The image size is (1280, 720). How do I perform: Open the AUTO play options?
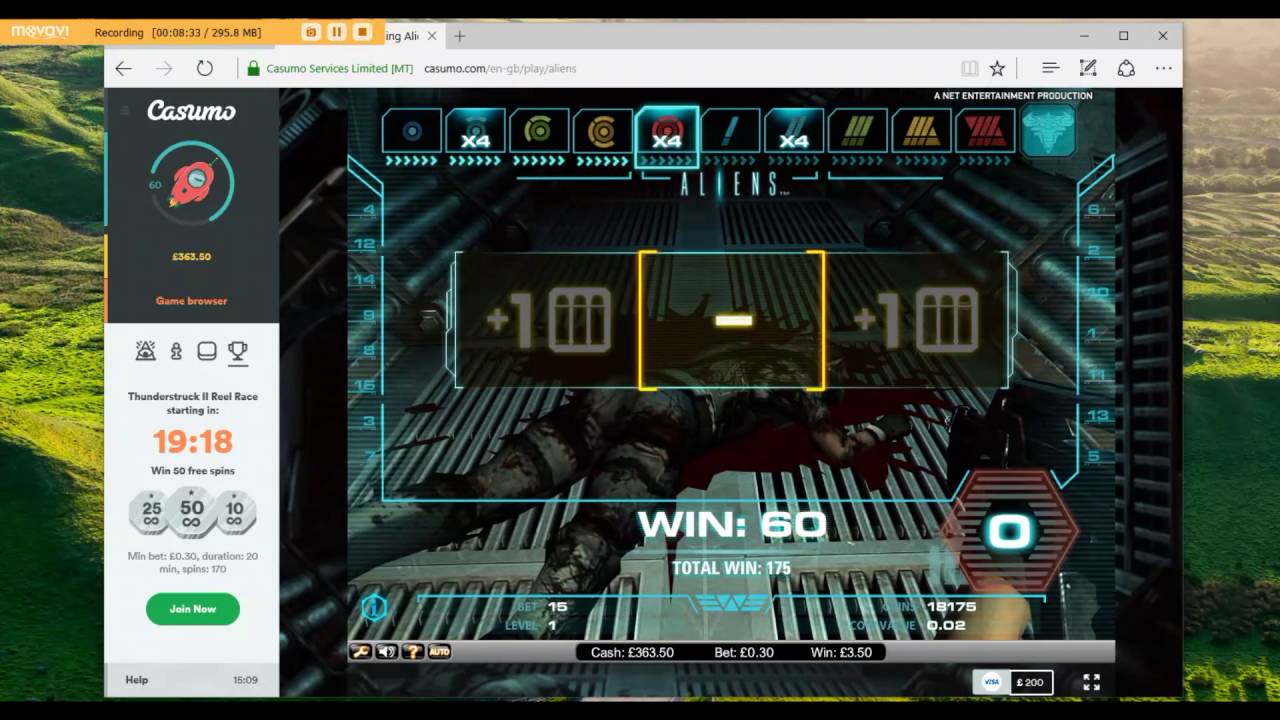[439, 652]
